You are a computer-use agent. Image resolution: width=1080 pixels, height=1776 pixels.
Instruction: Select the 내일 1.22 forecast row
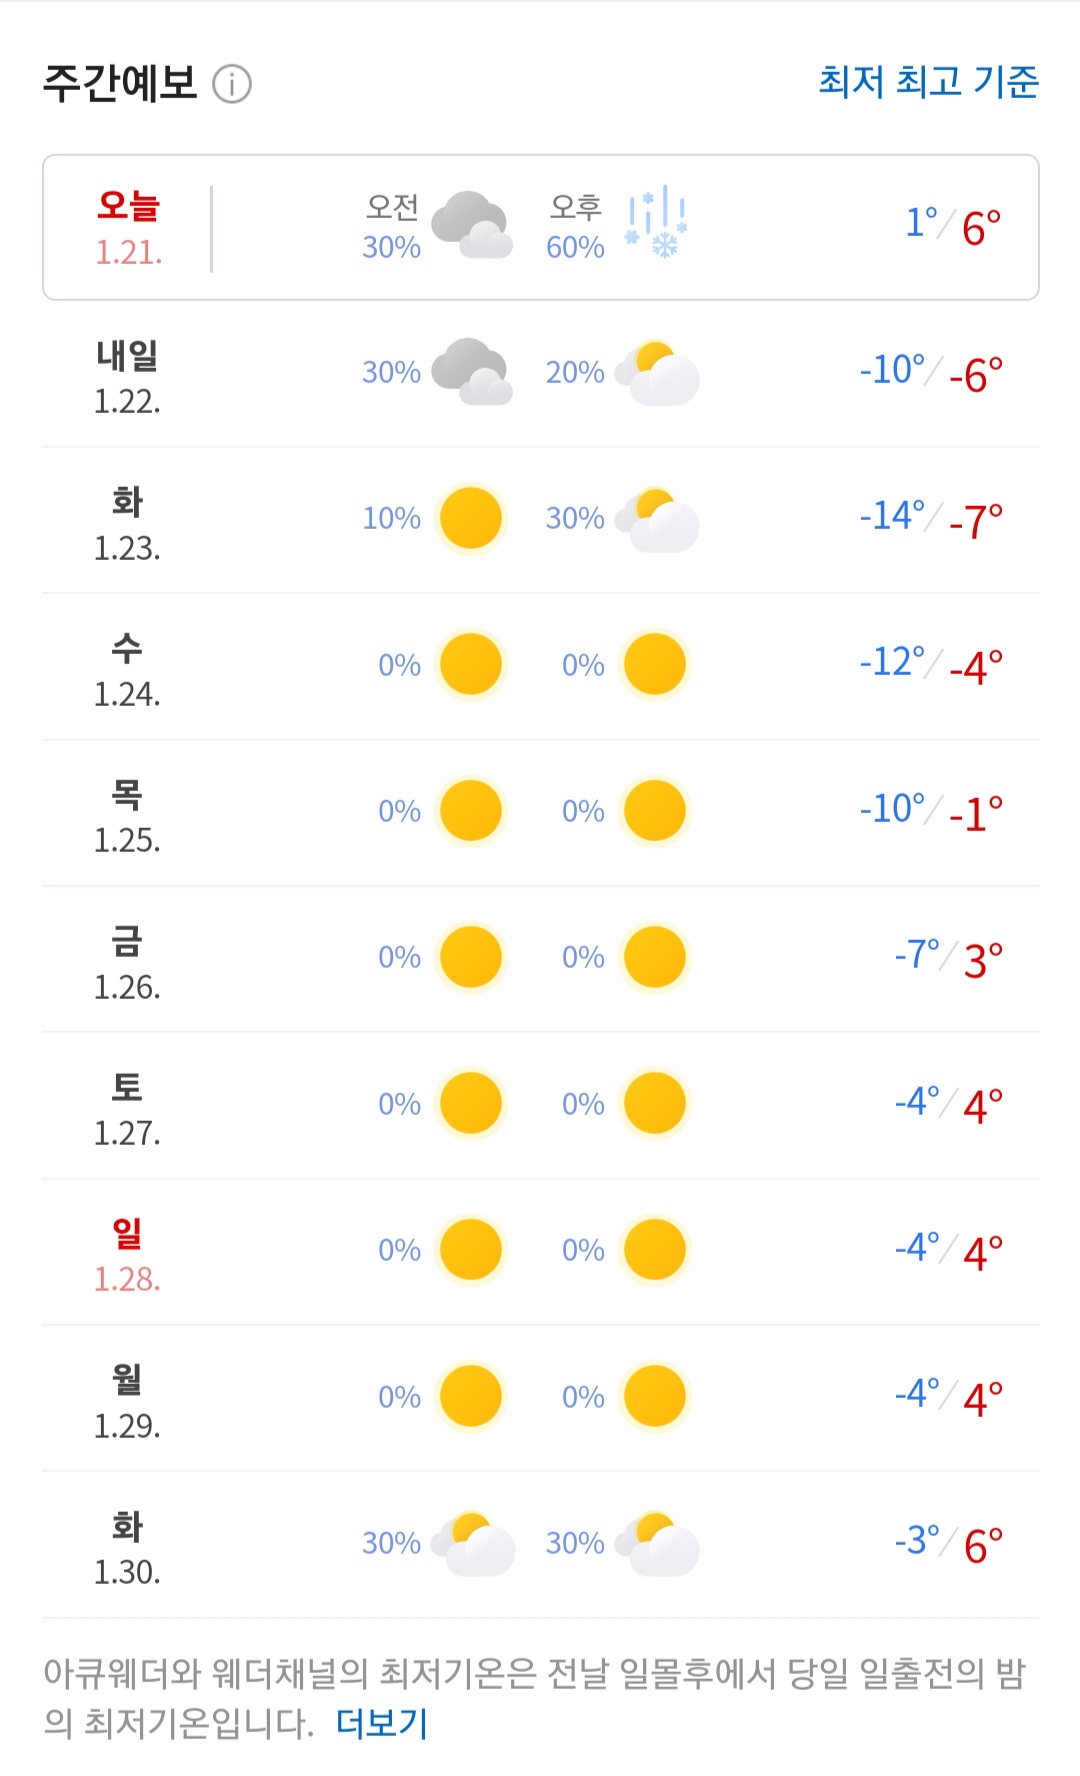click(541, 373)
